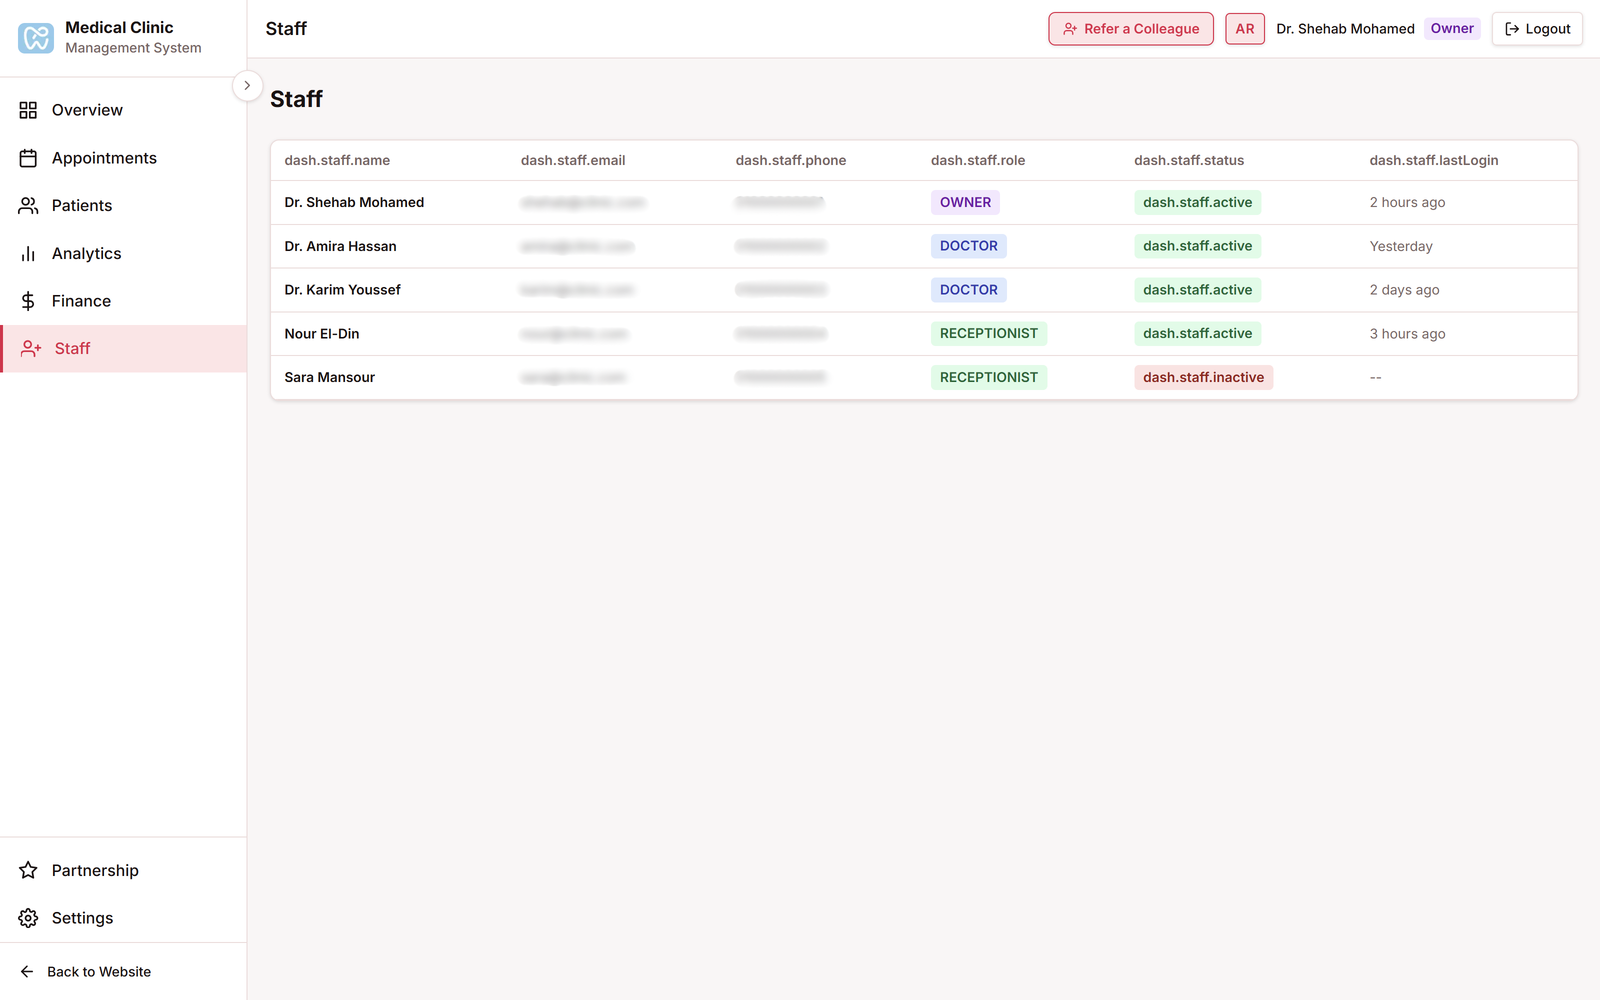The width and height of the screenshot is (1600, 1000).
Task: Click the Logout button
Action: click(x=1537, y=29)
